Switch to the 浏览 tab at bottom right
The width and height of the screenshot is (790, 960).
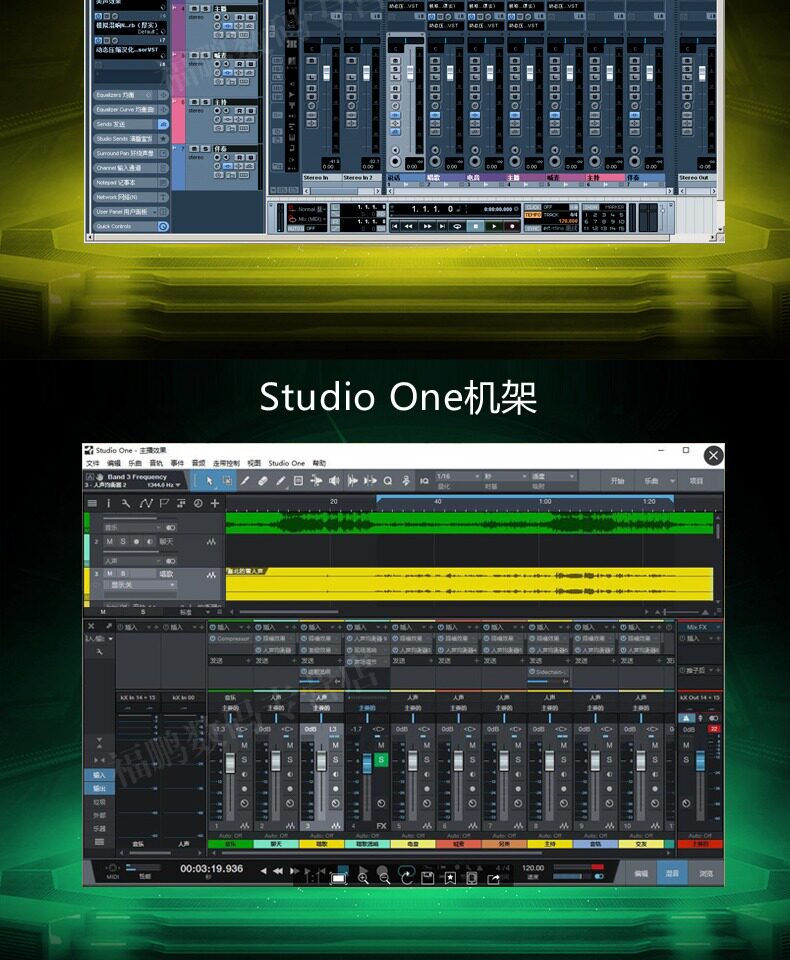pos(706,874)
